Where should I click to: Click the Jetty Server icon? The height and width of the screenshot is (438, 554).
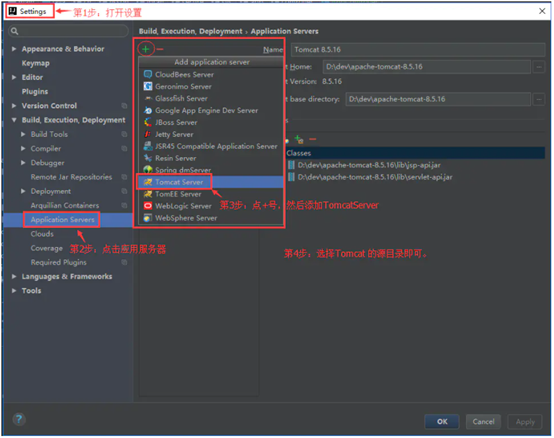click(x=148, y=134)
